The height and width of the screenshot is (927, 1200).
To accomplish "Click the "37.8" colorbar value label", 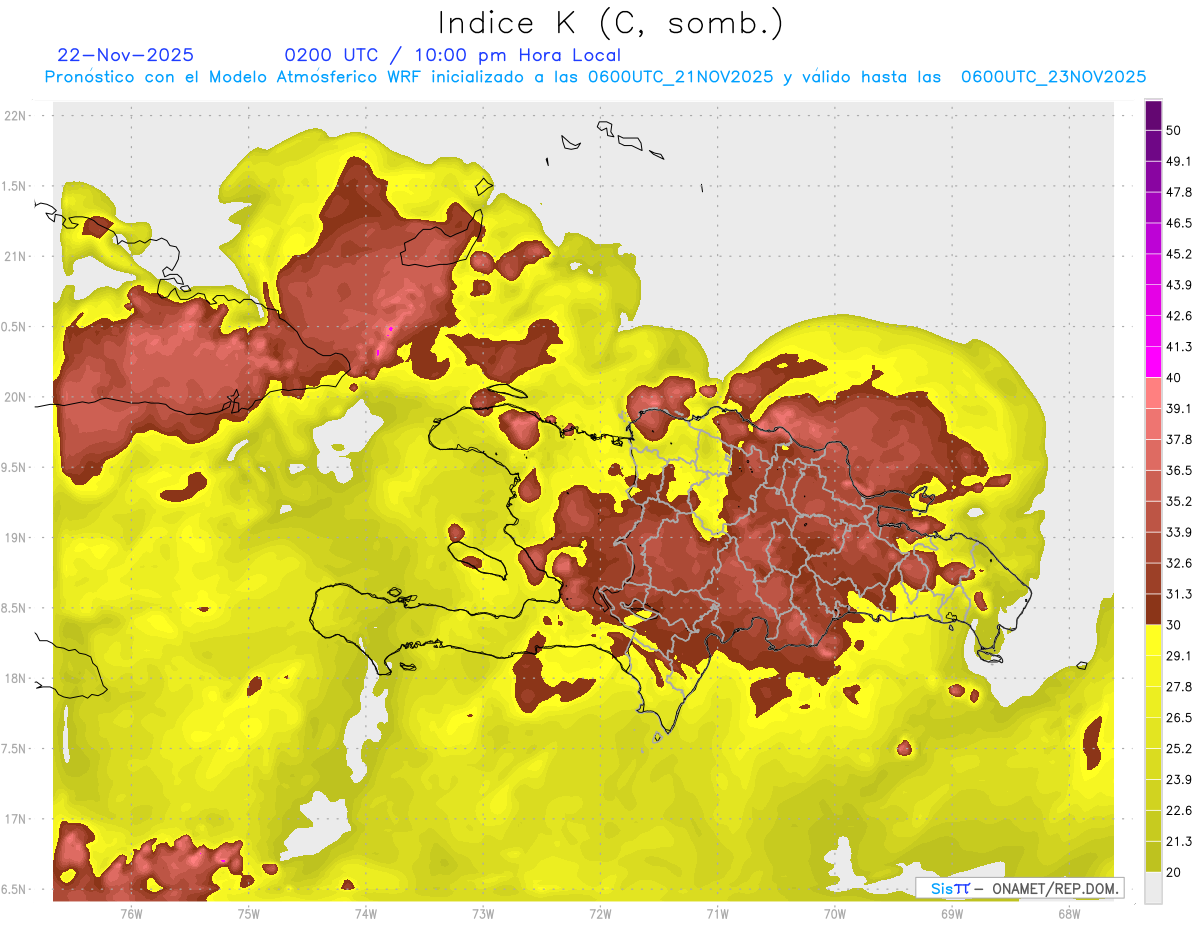I will coord(1179,439).
